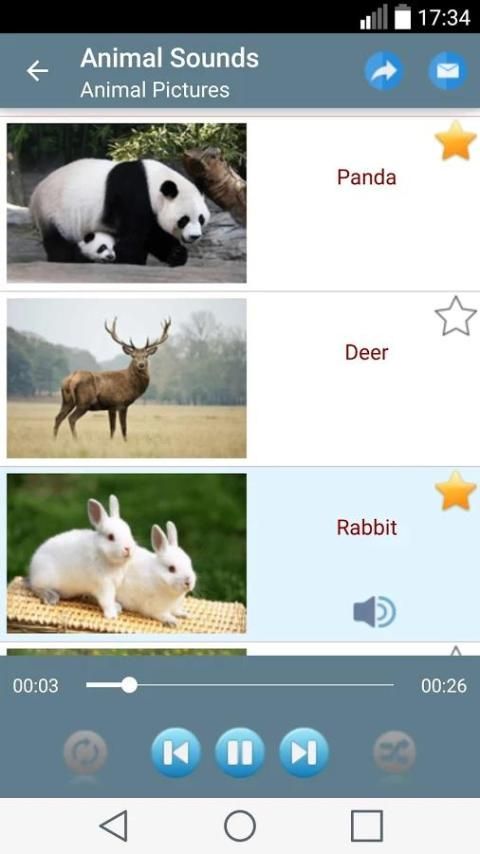480x854 pixels.
Task: Unfavorite the Panda star
Action: [x=455, y=141]
